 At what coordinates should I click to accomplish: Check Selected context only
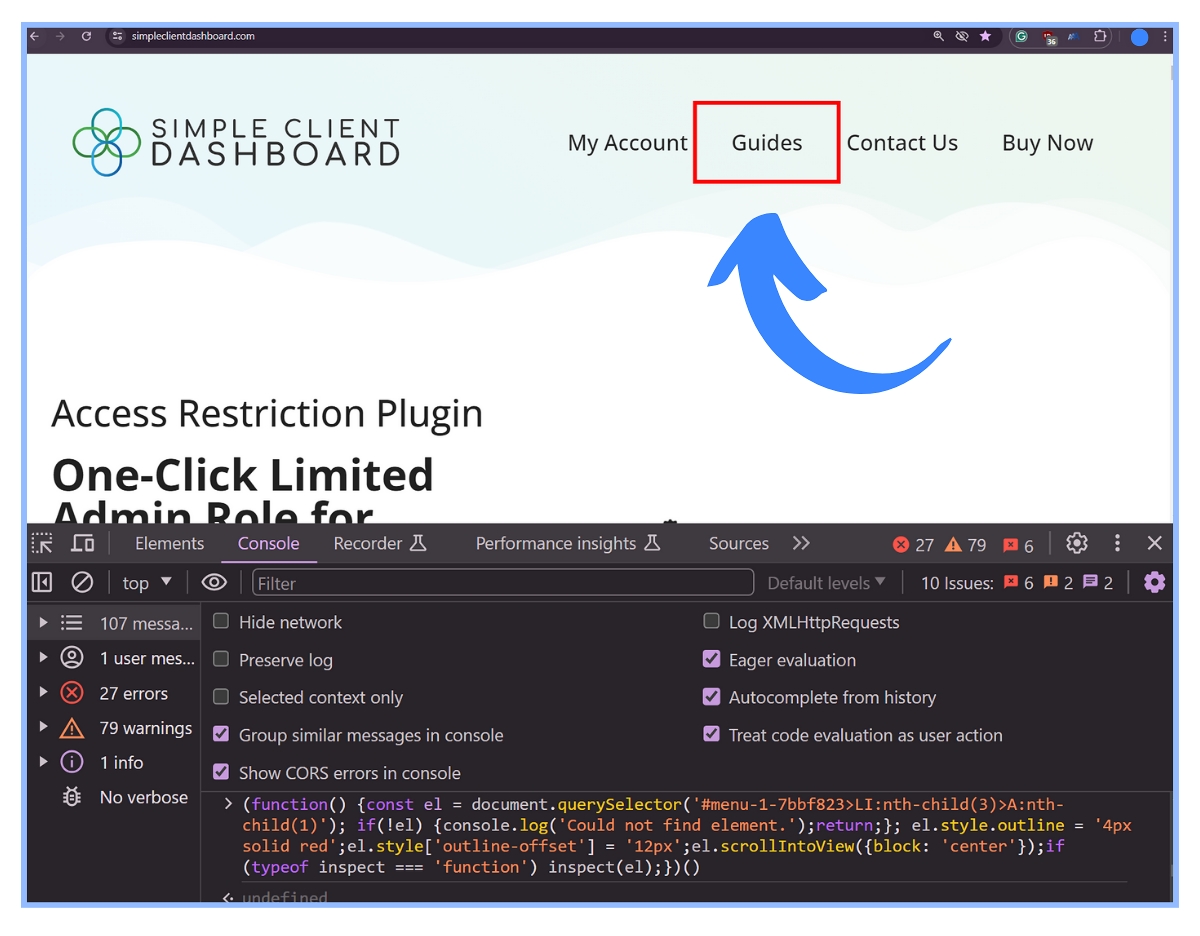pos(221,697)
